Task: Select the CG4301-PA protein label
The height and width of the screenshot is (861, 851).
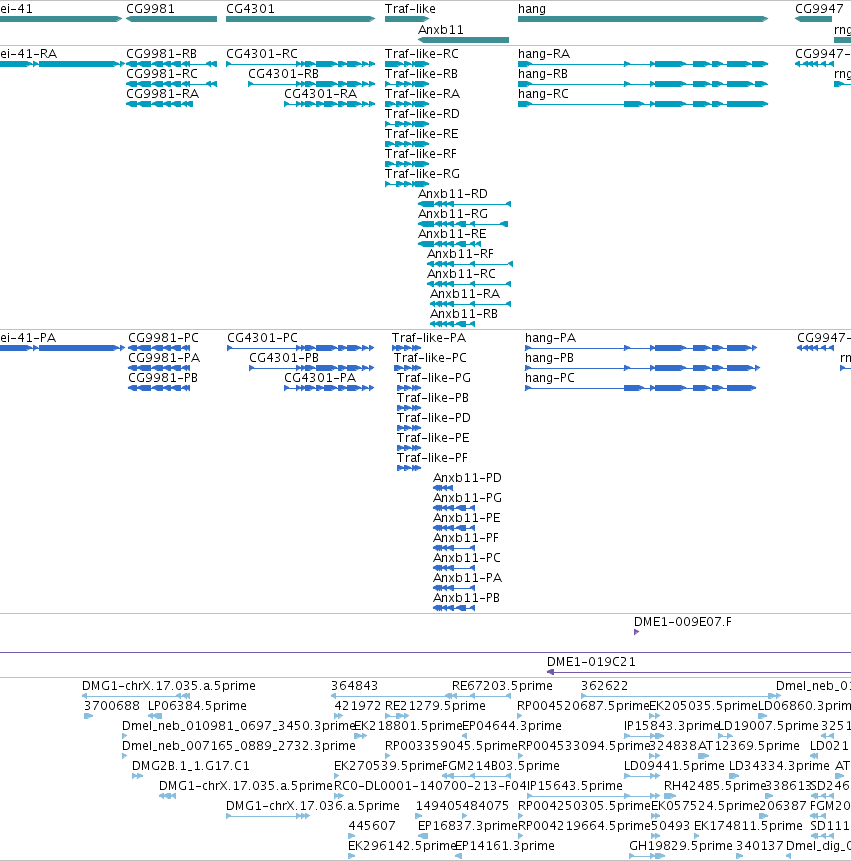Action: coord(320,378)
